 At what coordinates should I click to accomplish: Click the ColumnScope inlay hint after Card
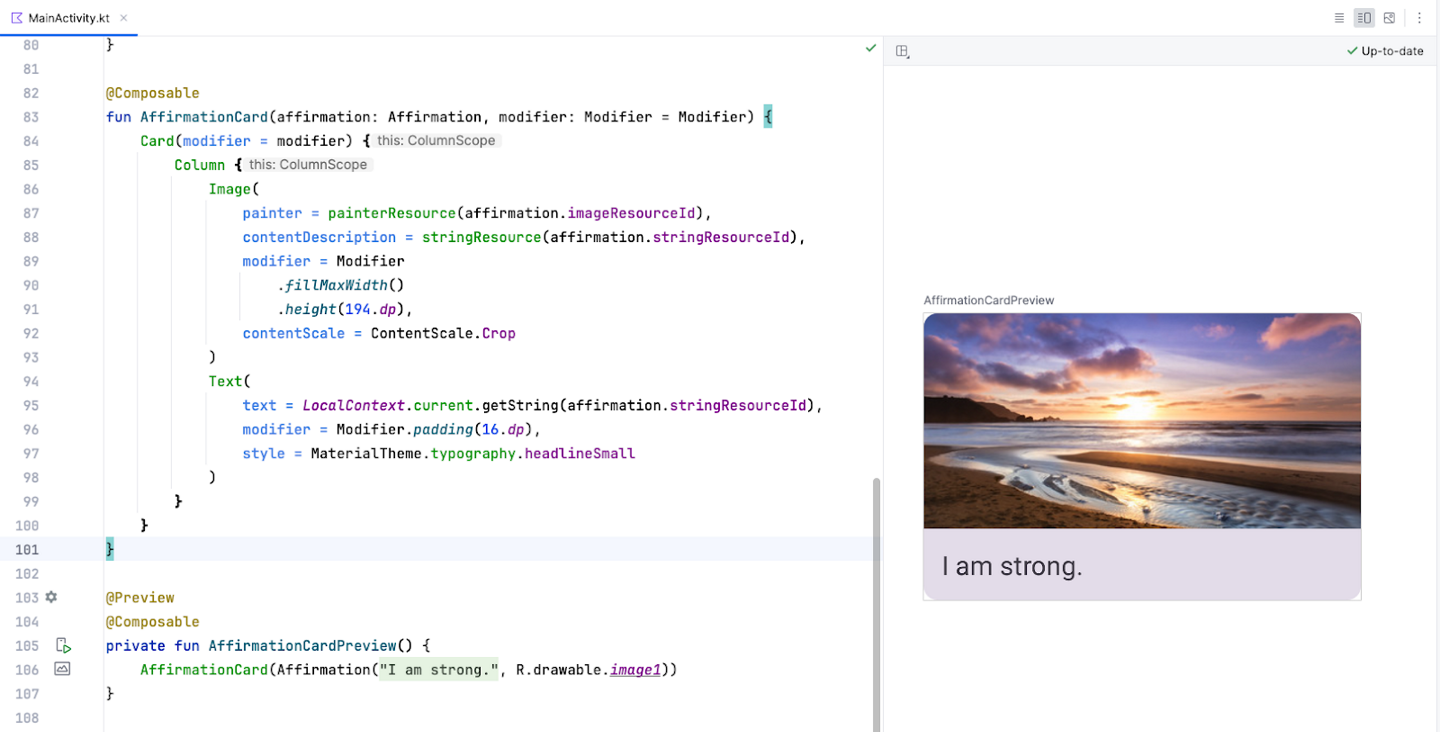pos(436,141)
